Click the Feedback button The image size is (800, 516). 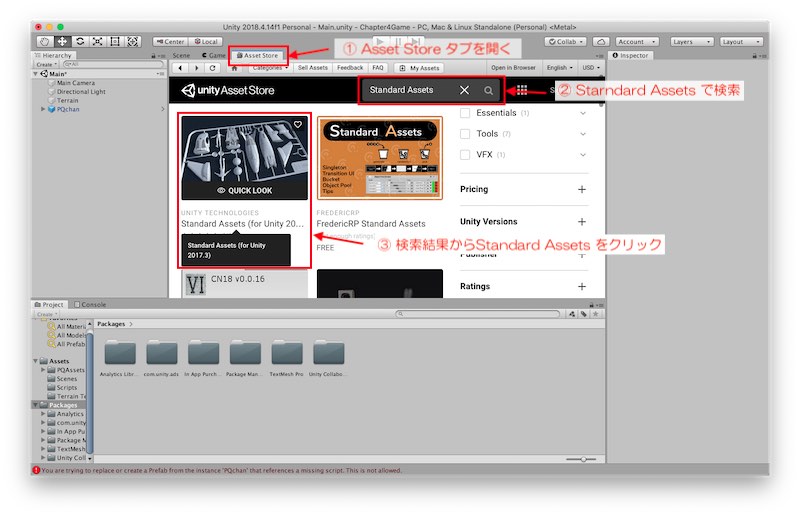click(x=350, y=68)
